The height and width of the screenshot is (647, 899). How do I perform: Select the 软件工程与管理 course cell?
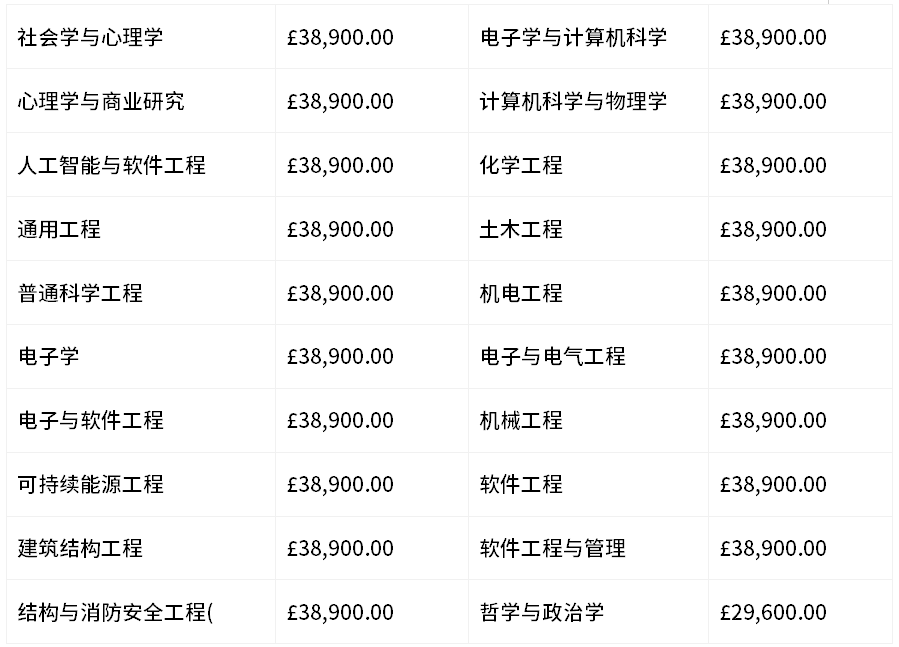pyautogui.click(x=552, y=549)
